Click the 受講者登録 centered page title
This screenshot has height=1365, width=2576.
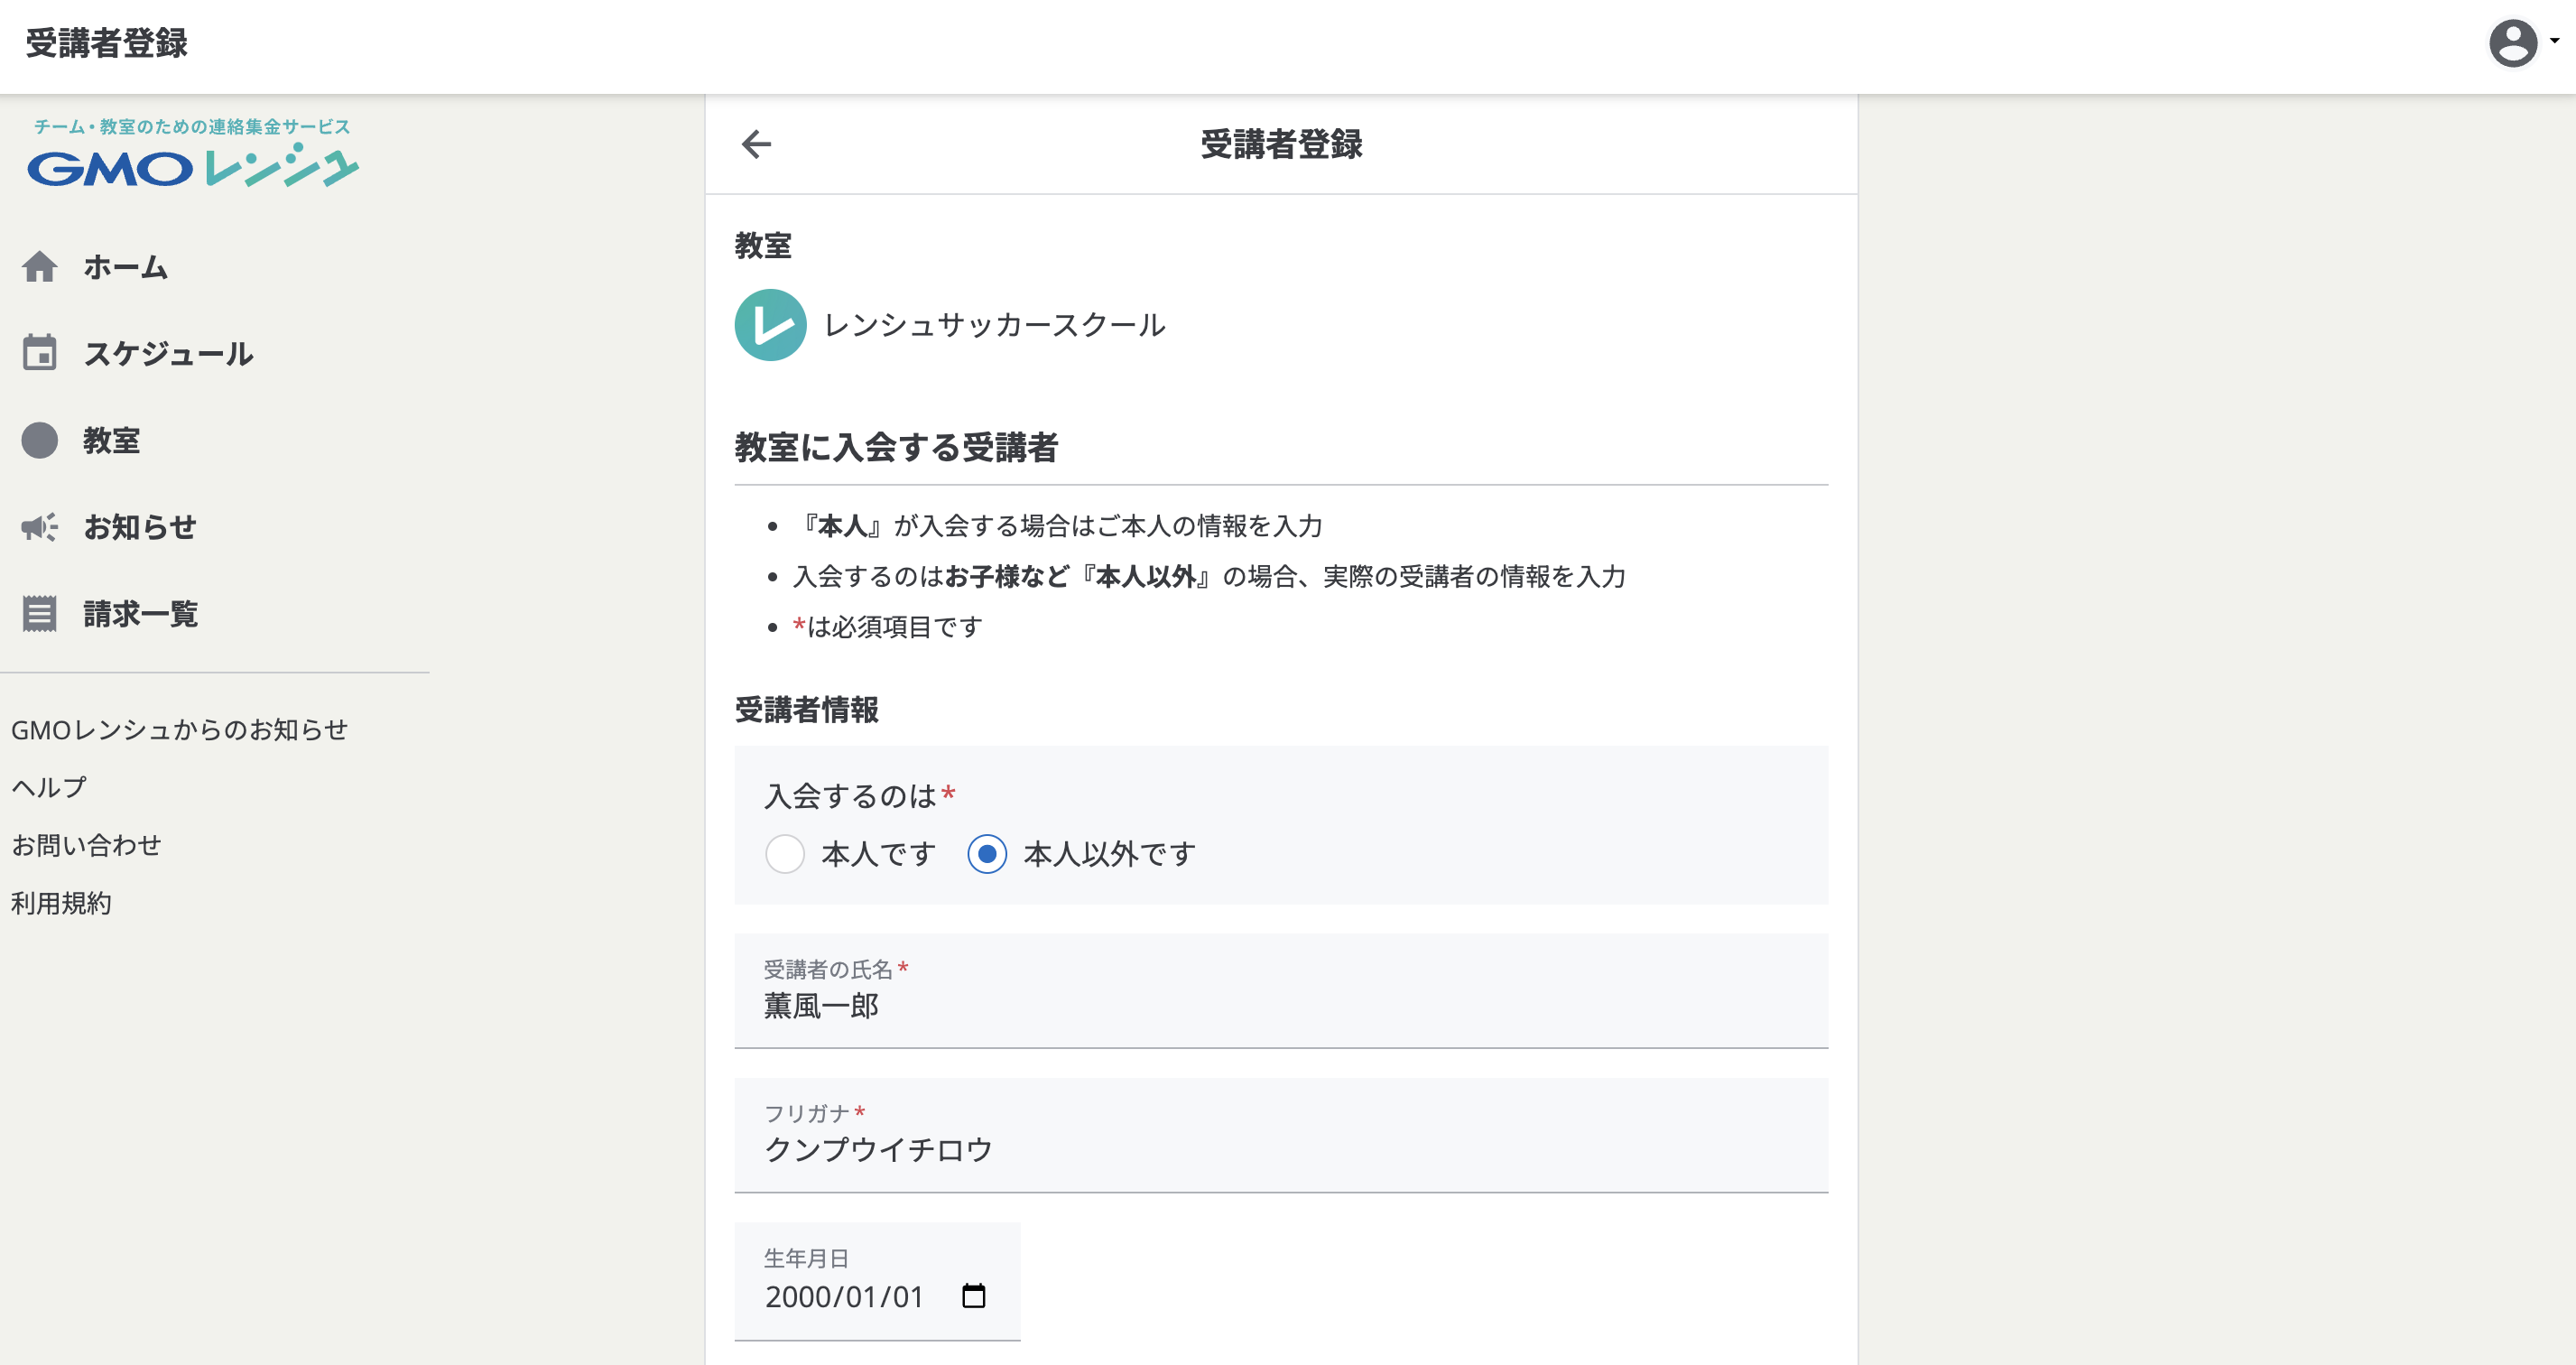[x=1281, y=144]
